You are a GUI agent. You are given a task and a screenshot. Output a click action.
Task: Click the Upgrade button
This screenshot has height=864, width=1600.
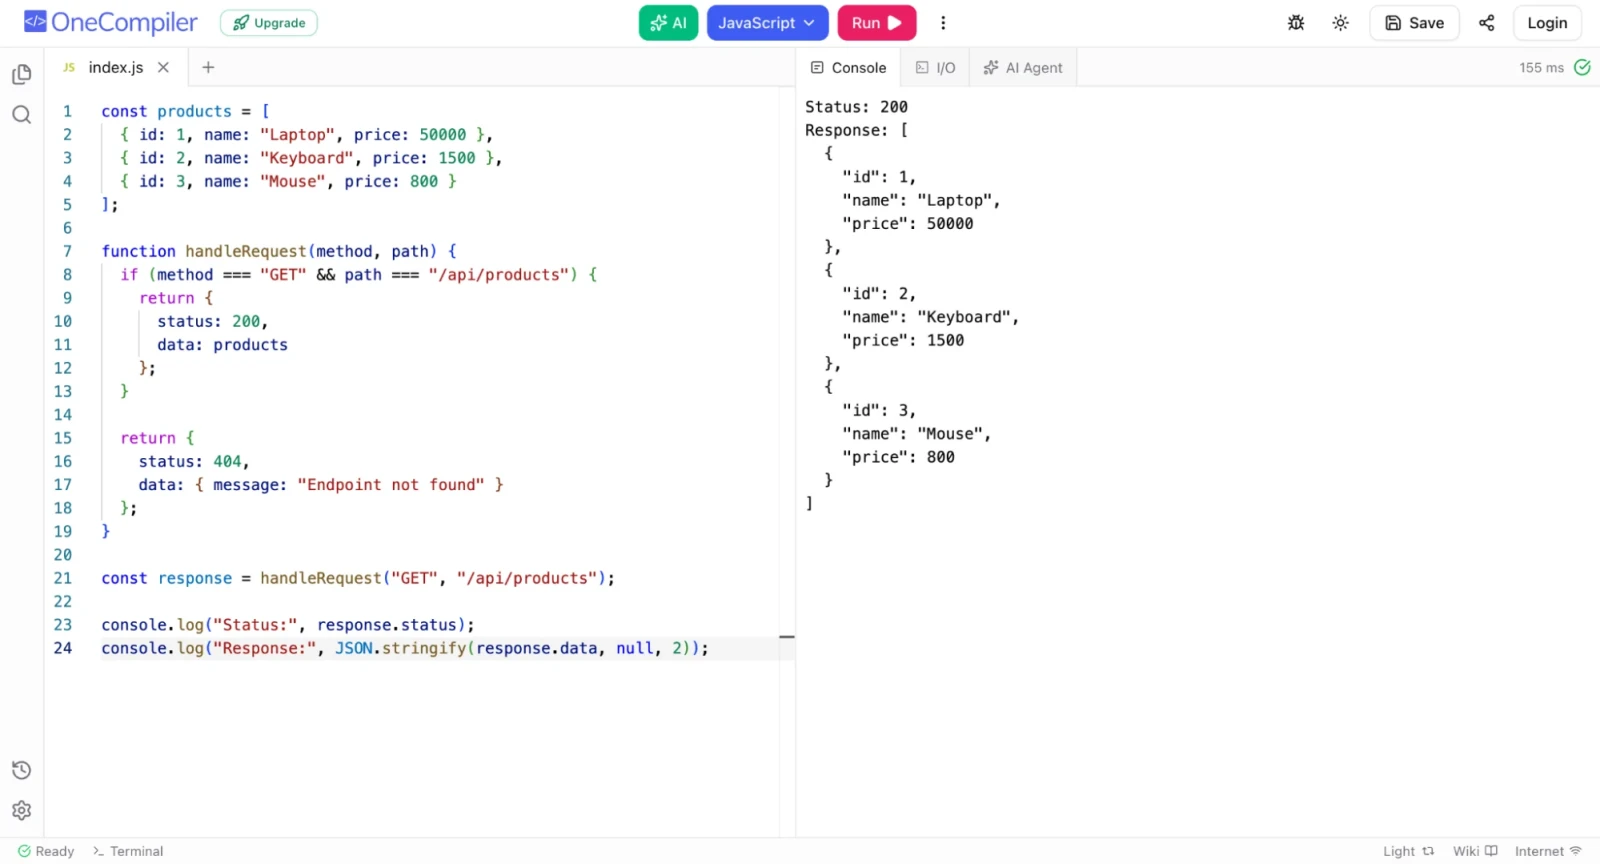pyautogui.click(x=269, y=23)
